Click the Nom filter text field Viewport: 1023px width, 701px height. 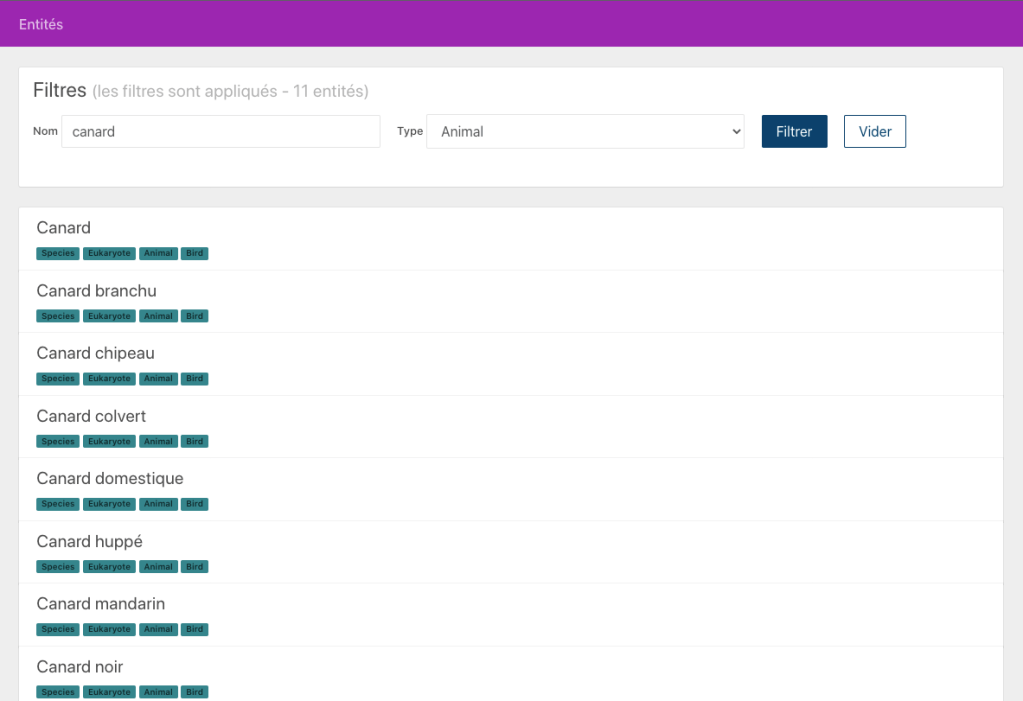tap(220, 131)
